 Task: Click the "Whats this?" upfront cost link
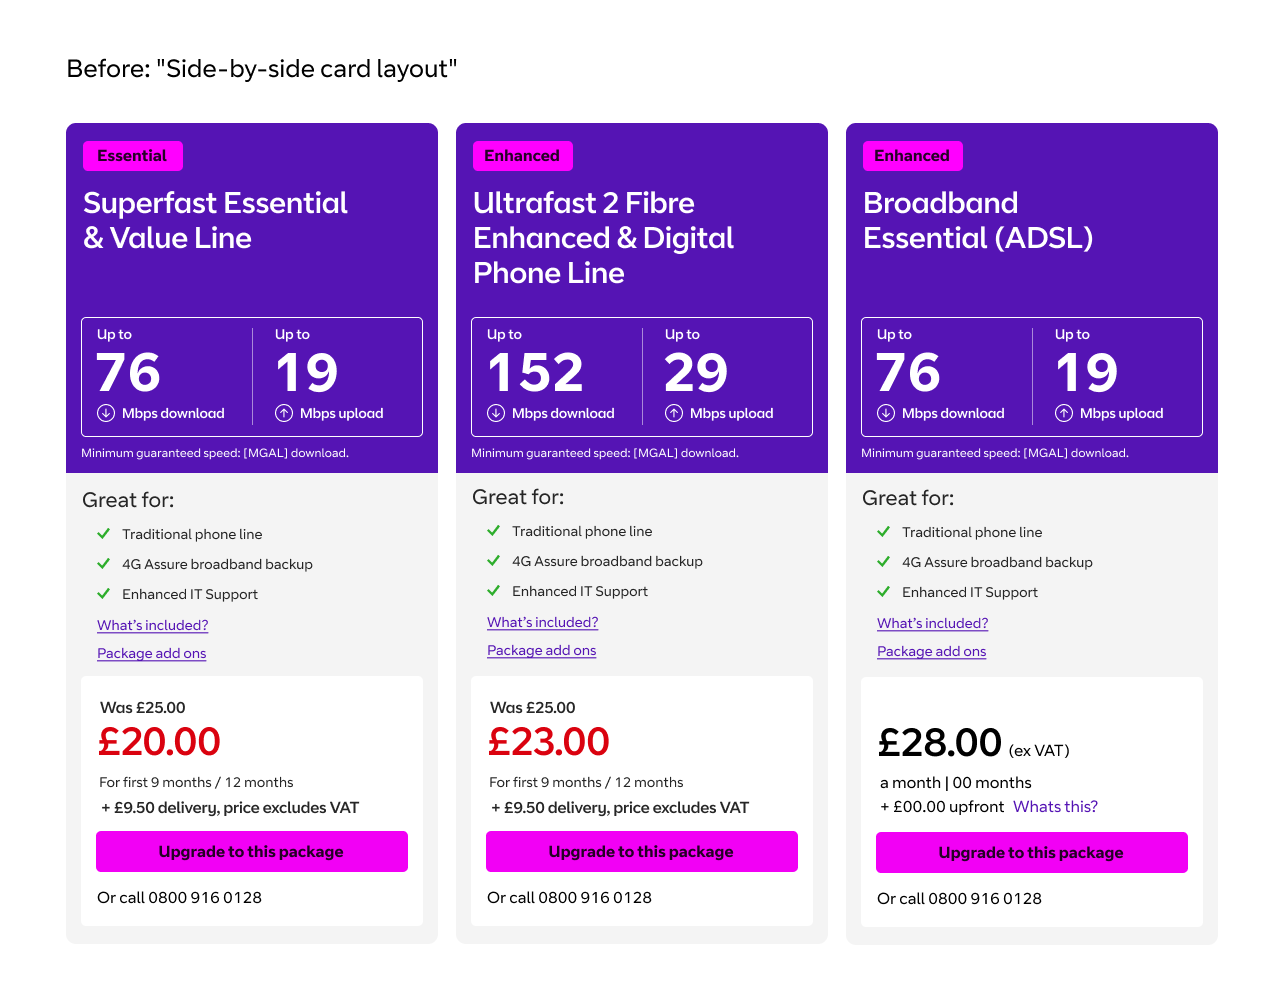1055,807
